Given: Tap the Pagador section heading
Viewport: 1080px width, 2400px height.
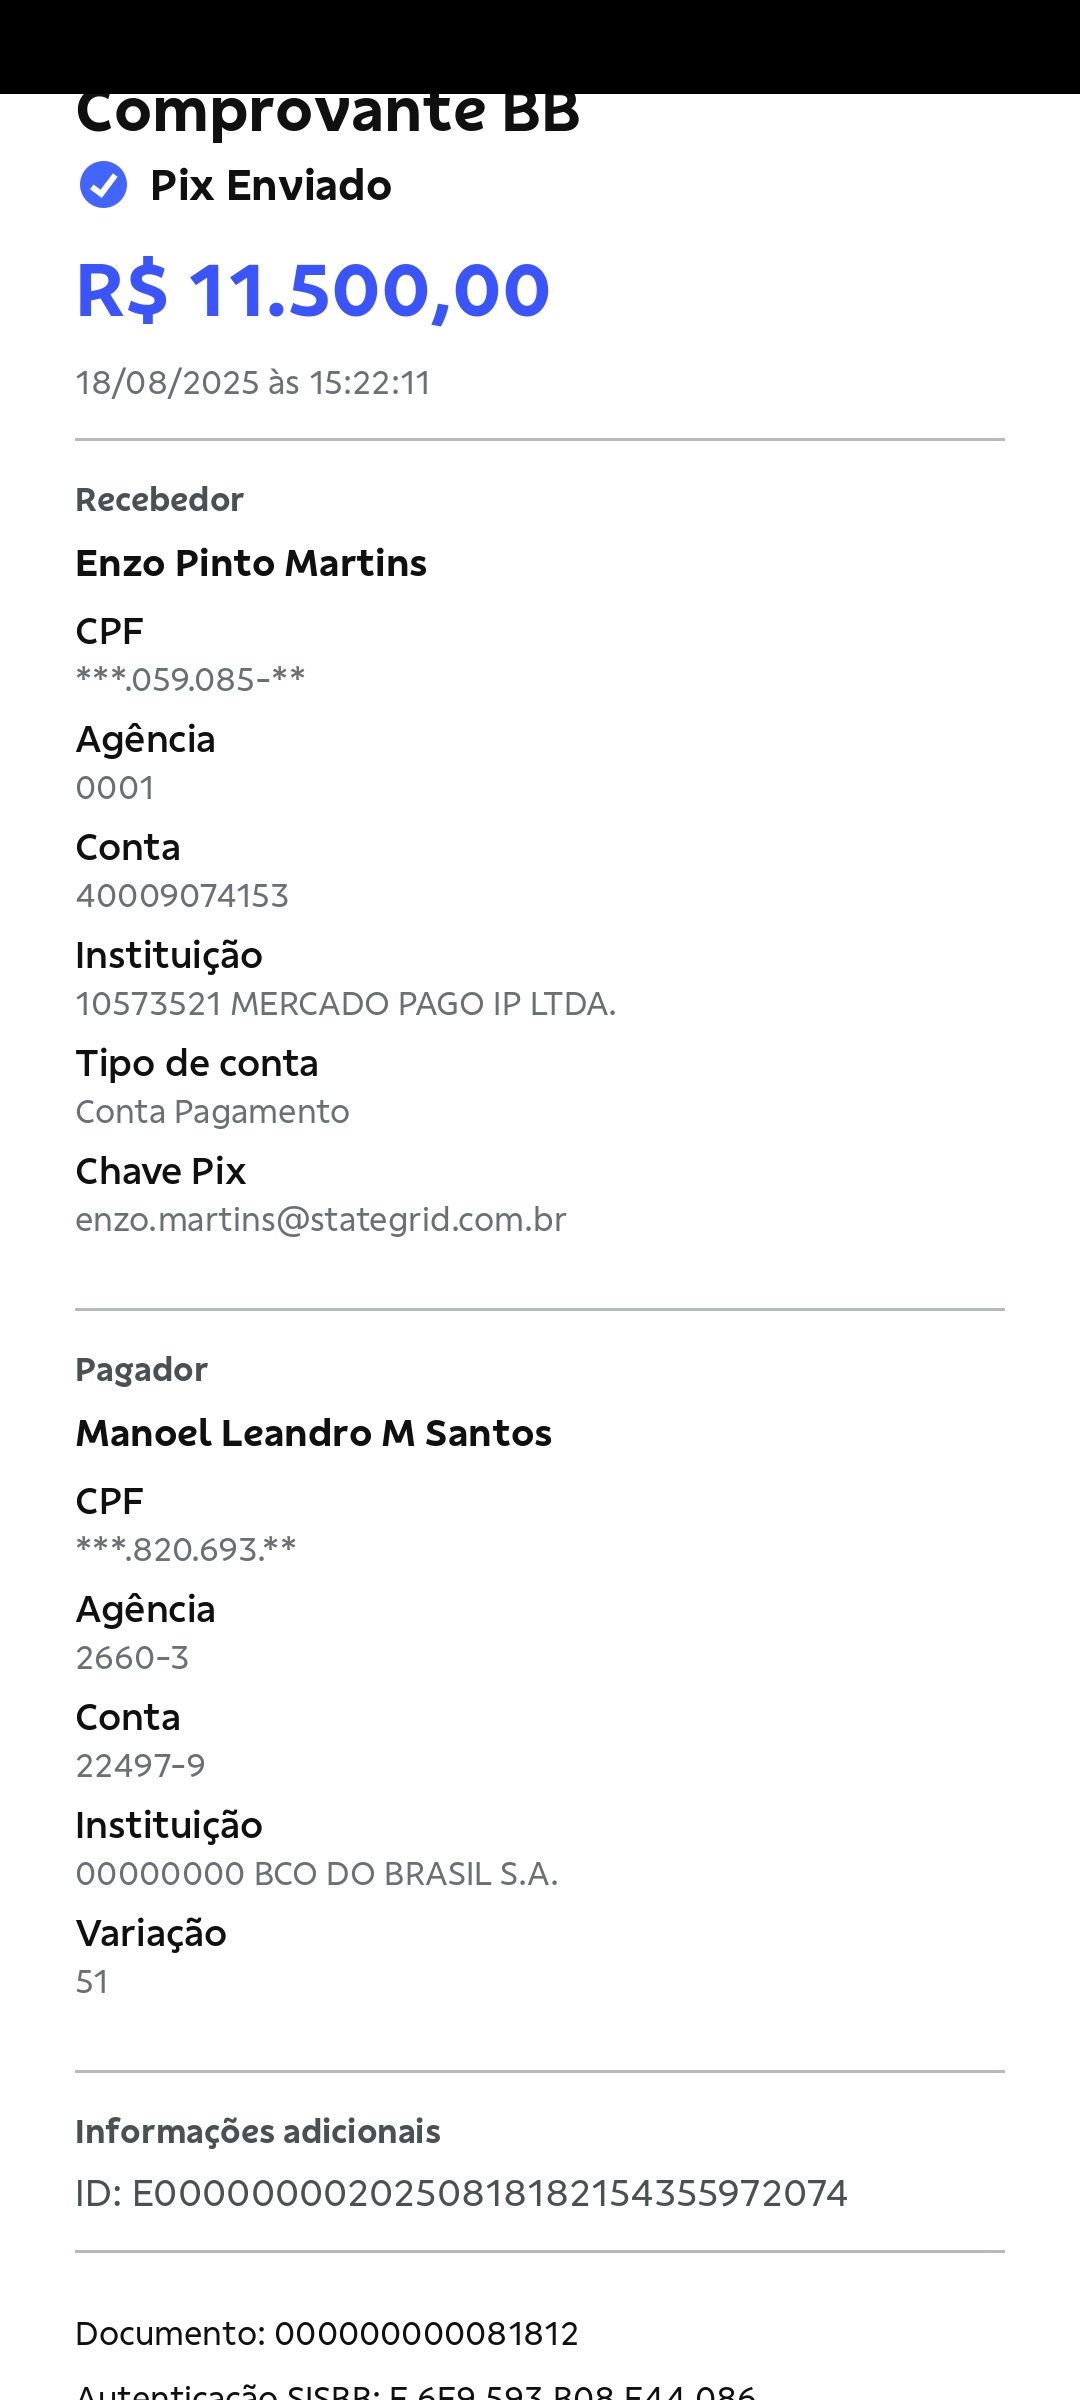Looking at the screenshot, I should click(142, 1370).
